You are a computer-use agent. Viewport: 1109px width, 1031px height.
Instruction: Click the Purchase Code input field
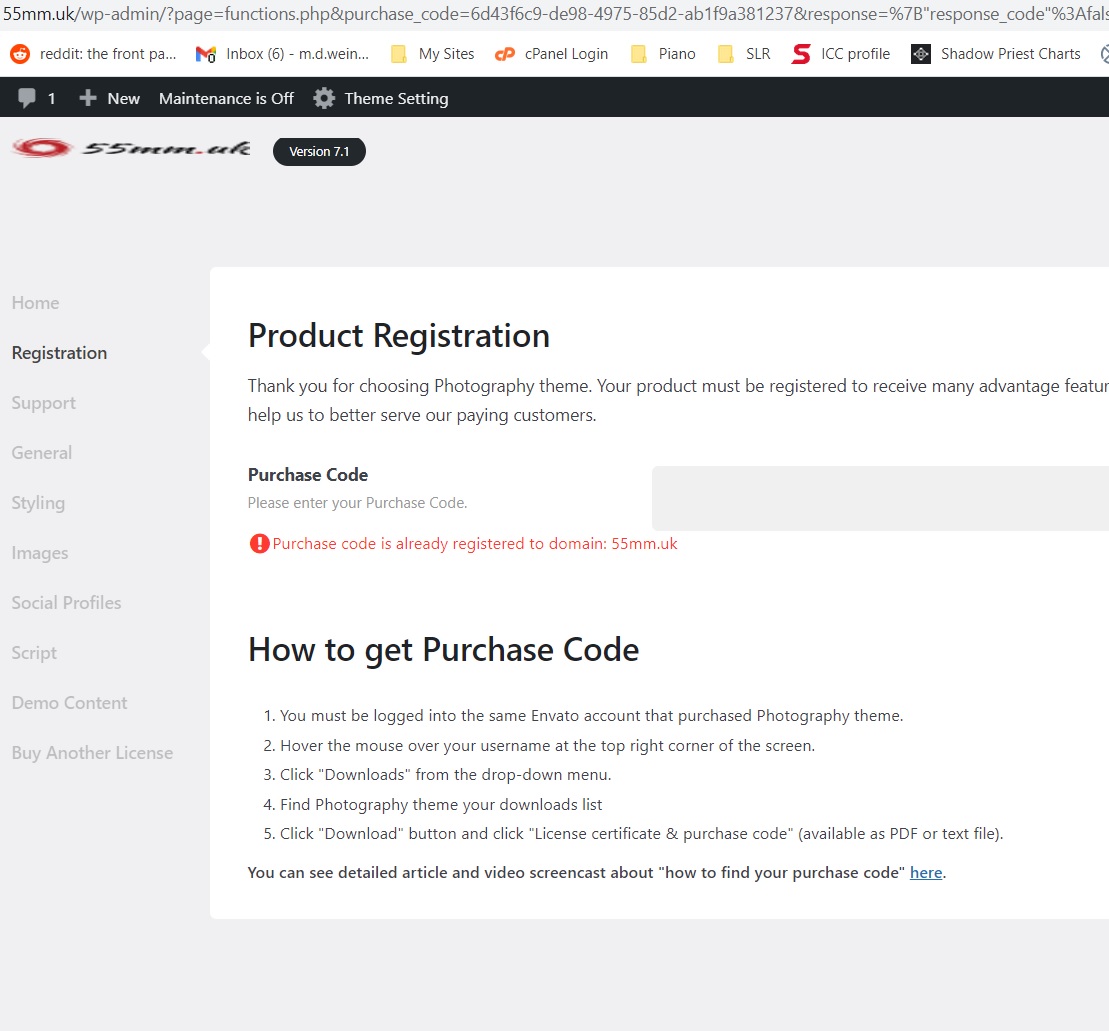click(x=880, y=498)
